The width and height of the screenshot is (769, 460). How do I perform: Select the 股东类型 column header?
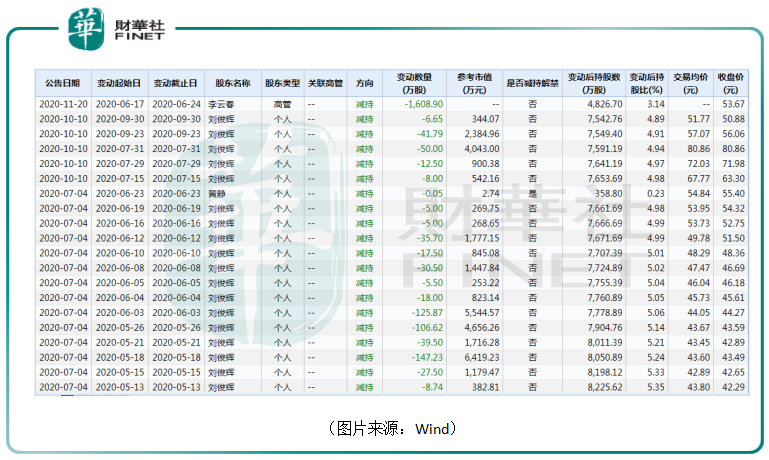click(x=283, y=83)
